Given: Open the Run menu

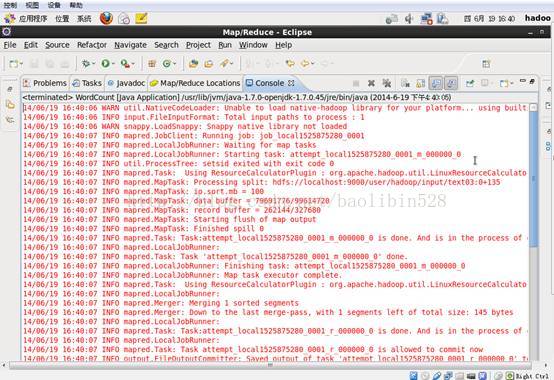Looking at the screenshot, I should pyautogui.click(x=225, y=45).
